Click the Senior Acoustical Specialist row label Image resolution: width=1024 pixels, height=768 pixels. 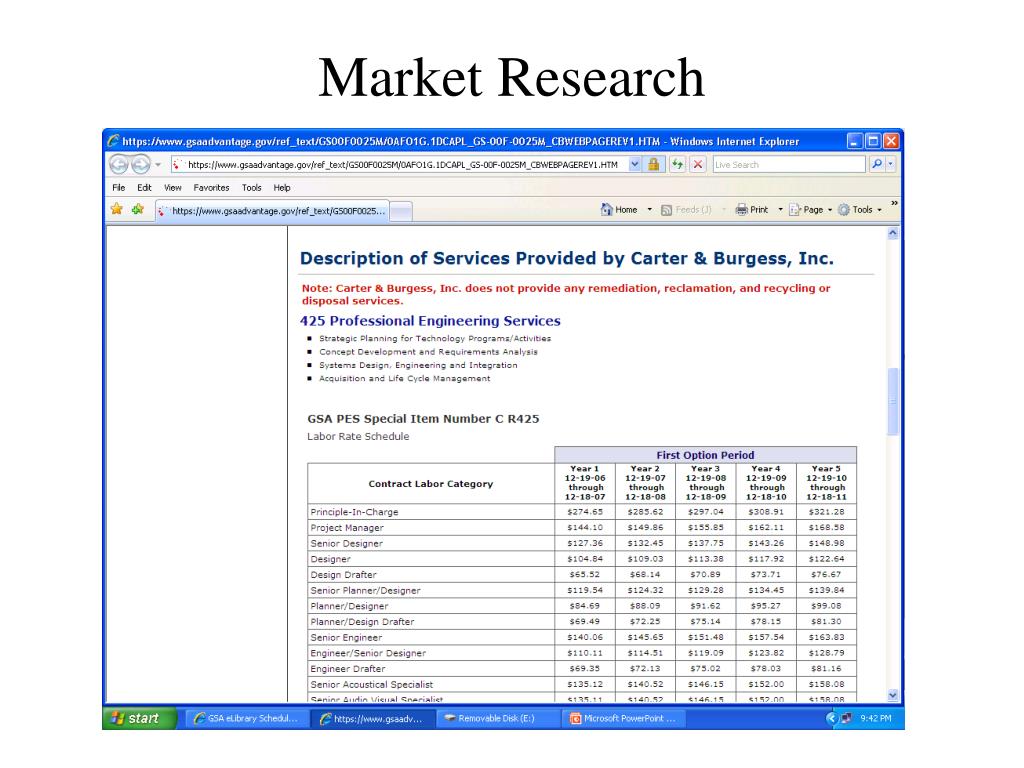(372, 684)
